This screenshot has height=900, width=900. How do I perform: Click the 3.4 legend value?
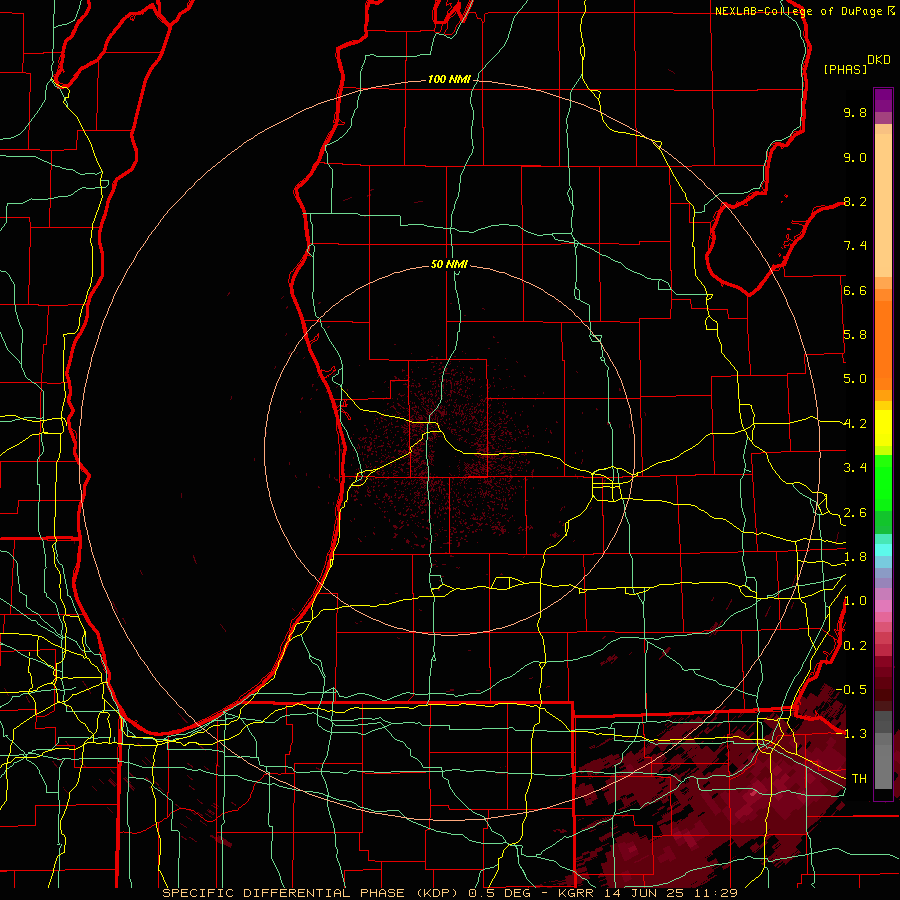855,468
